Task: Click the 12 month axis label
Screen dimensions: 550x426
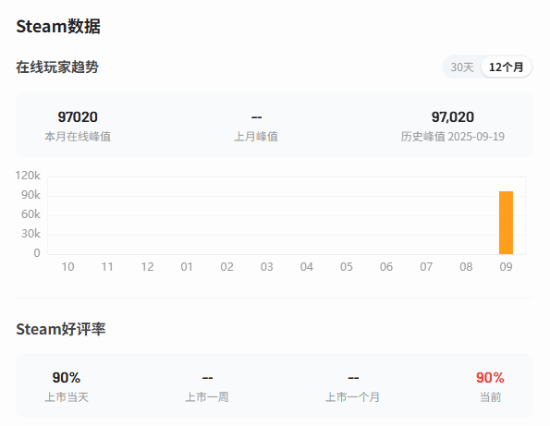Action: tap(147, 267)
